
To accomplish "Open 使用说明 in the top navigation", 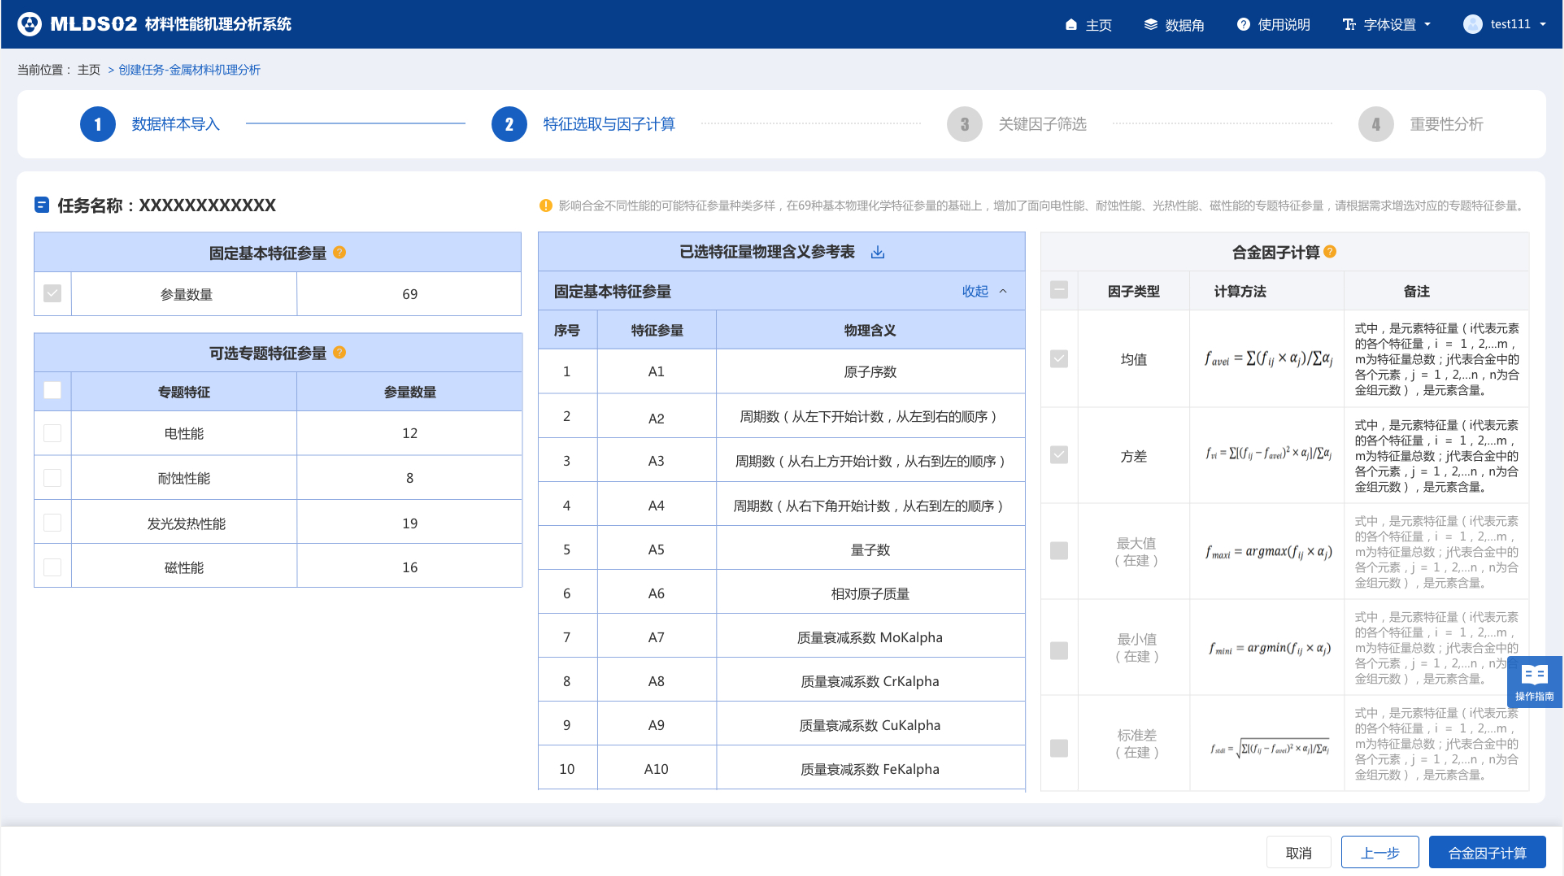I will pos(1274,24).
